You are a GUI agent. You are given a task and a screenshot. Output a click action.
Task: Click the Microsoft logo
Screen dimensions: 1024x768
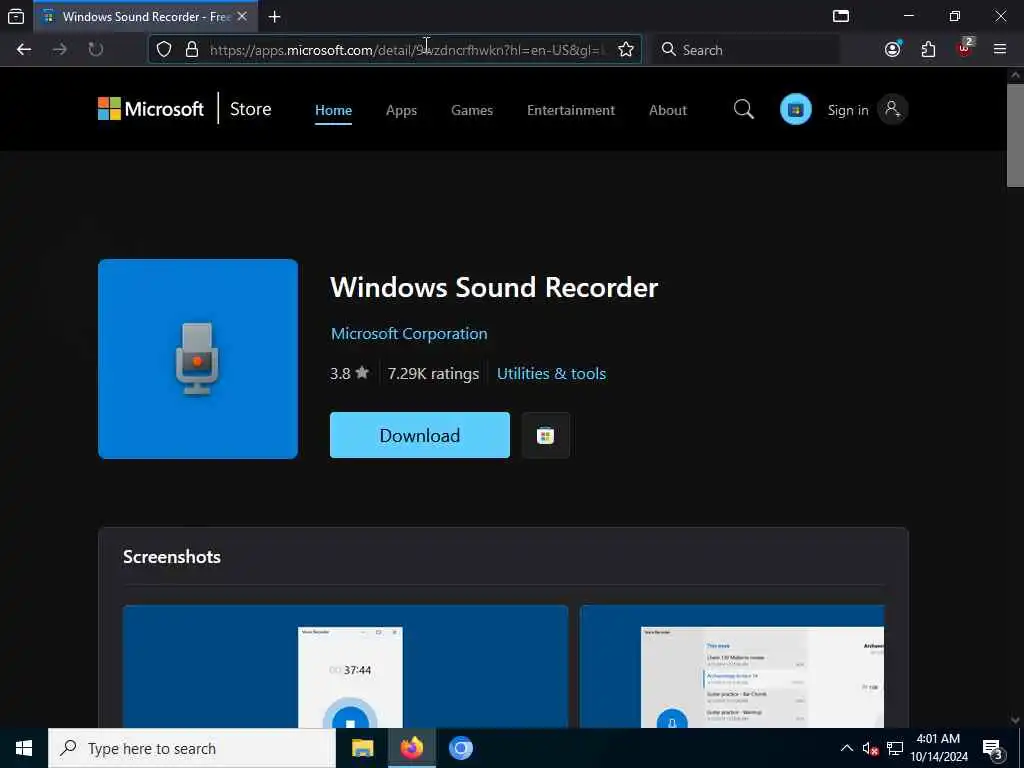tap(151, 109)
